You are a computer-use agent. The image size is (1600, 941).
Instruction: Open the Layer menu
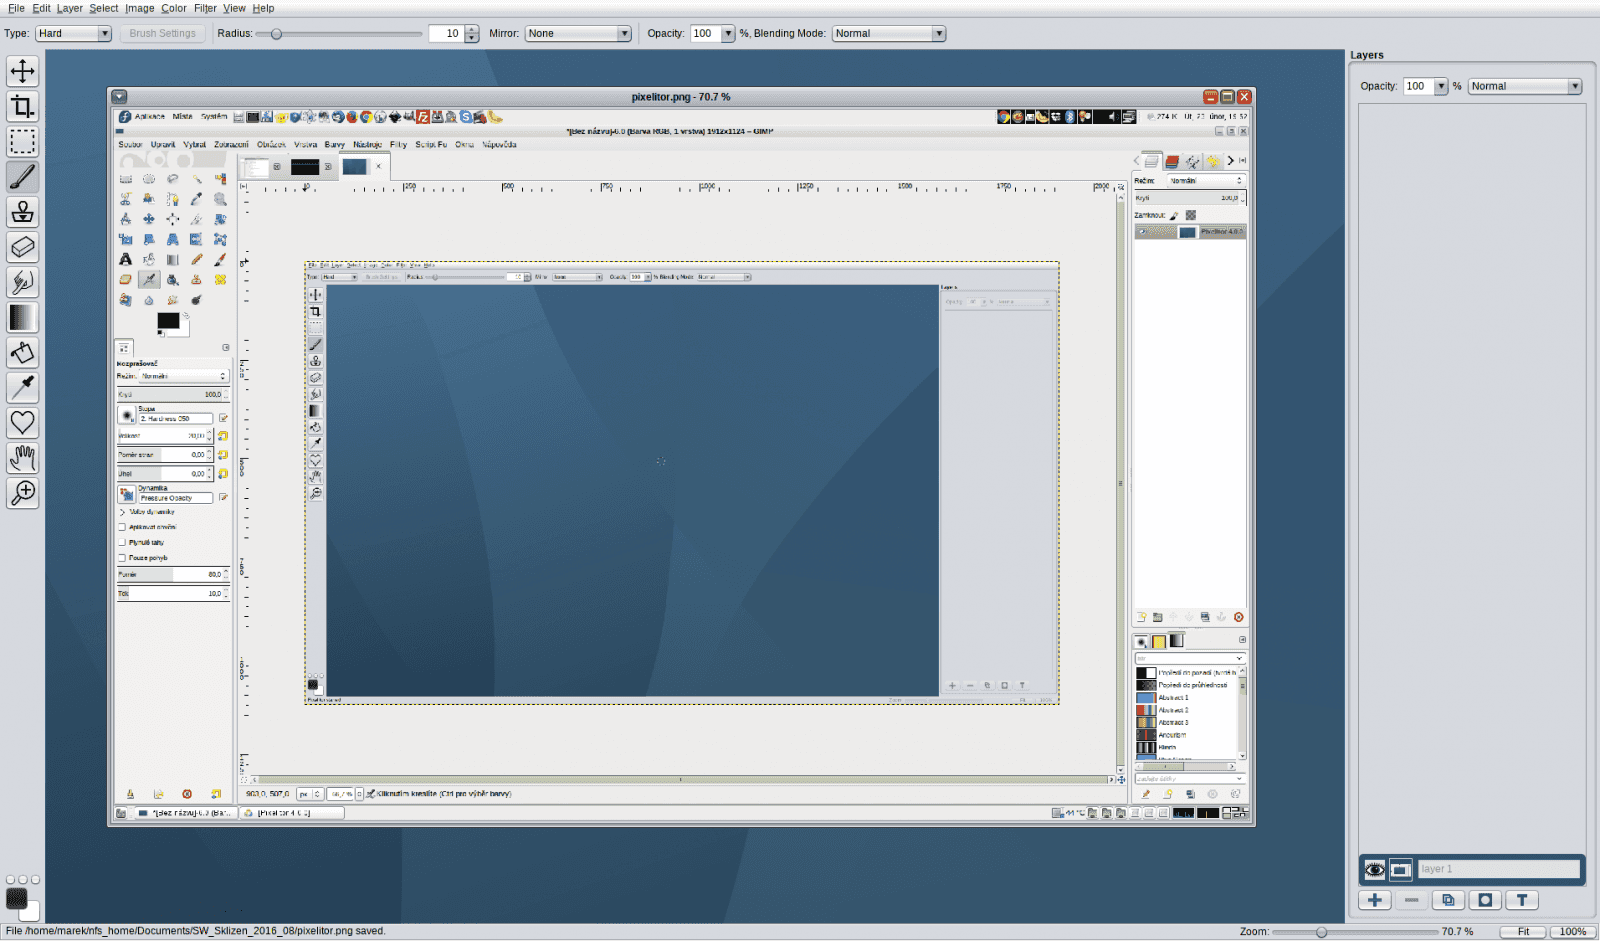[x=70, y=8]
